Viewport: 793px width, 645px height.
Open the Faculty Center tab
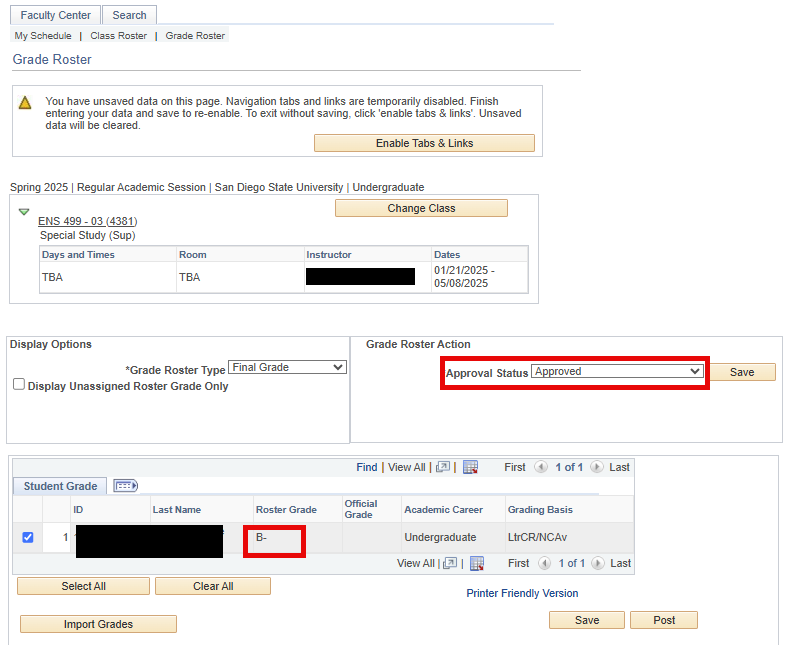[56, 15]
